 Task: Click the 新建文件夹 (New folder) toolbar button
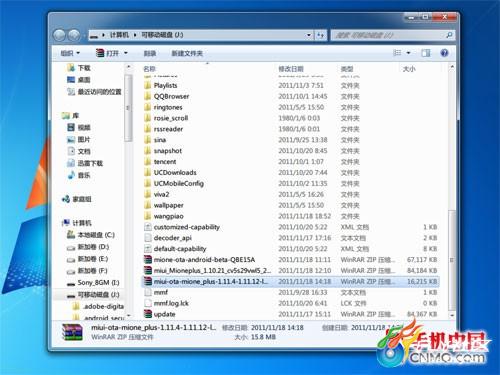point(187,53)
